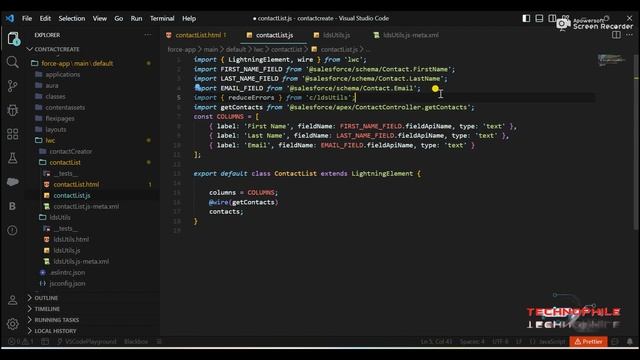
Task: Open the View menu
Action: pyautogui.click(x=100, y=18)
